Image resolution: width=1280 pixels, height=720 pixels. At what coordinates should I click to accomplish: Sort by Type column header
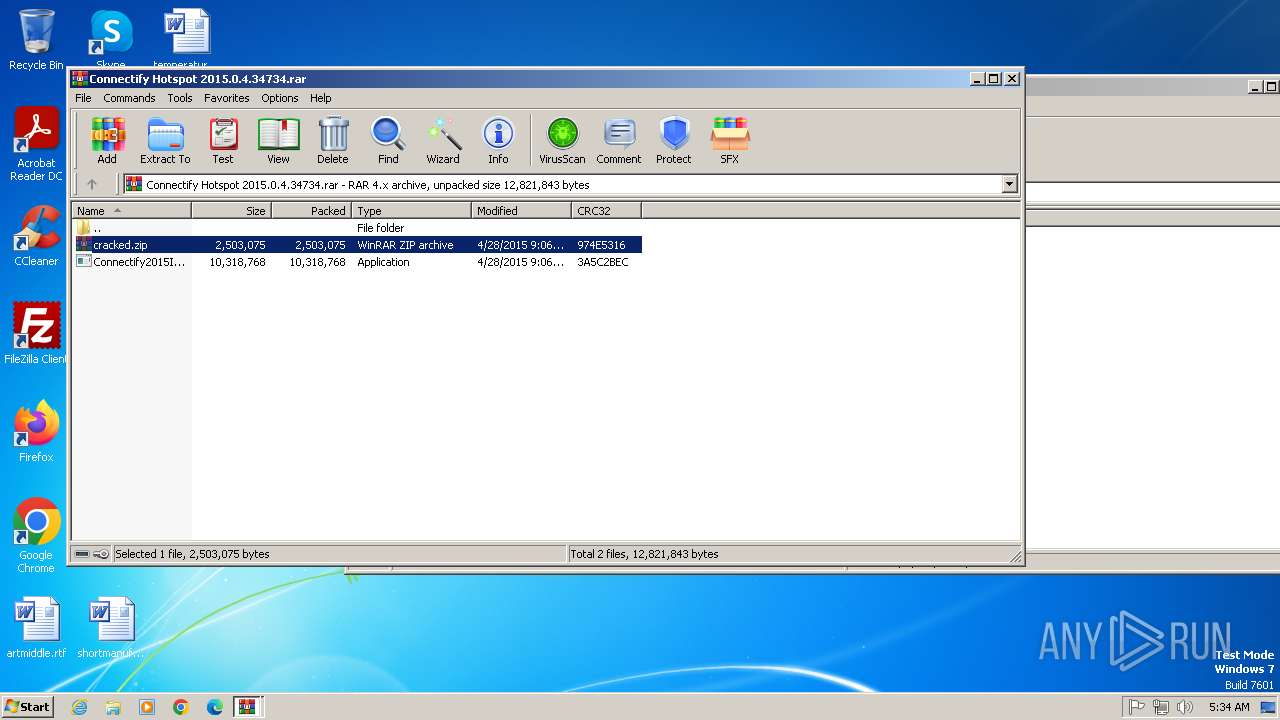tap(411, 211)
